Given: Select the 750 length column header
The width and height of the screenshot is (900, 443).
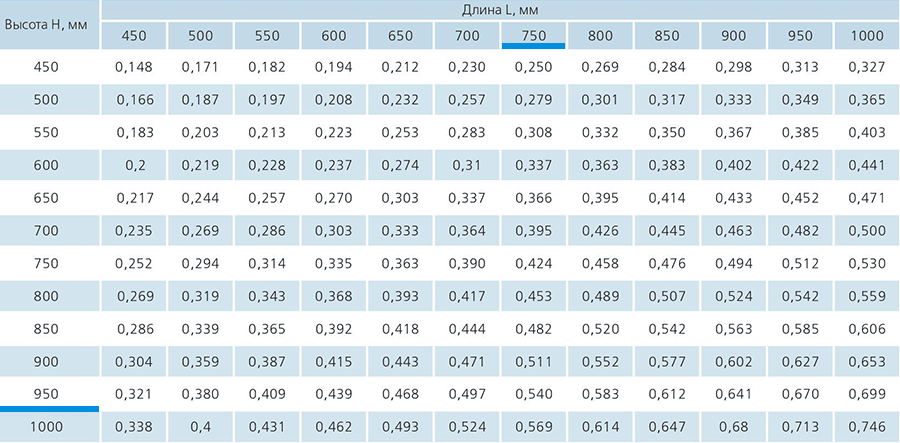Looking at the screenshot, I should tap(534, 36).
